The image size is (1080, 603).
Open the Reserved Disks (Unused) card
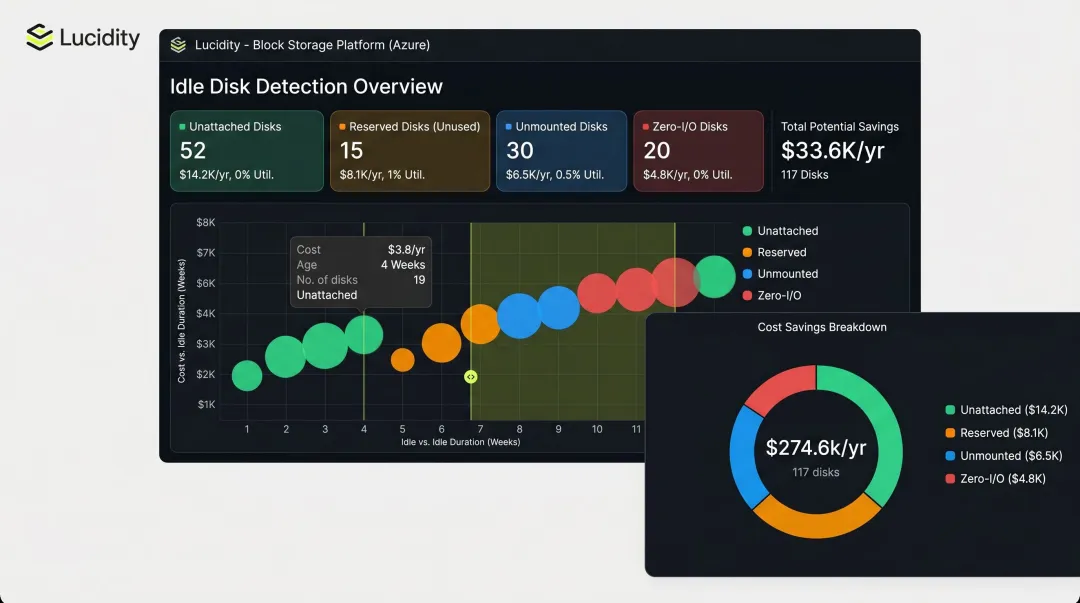410,151
